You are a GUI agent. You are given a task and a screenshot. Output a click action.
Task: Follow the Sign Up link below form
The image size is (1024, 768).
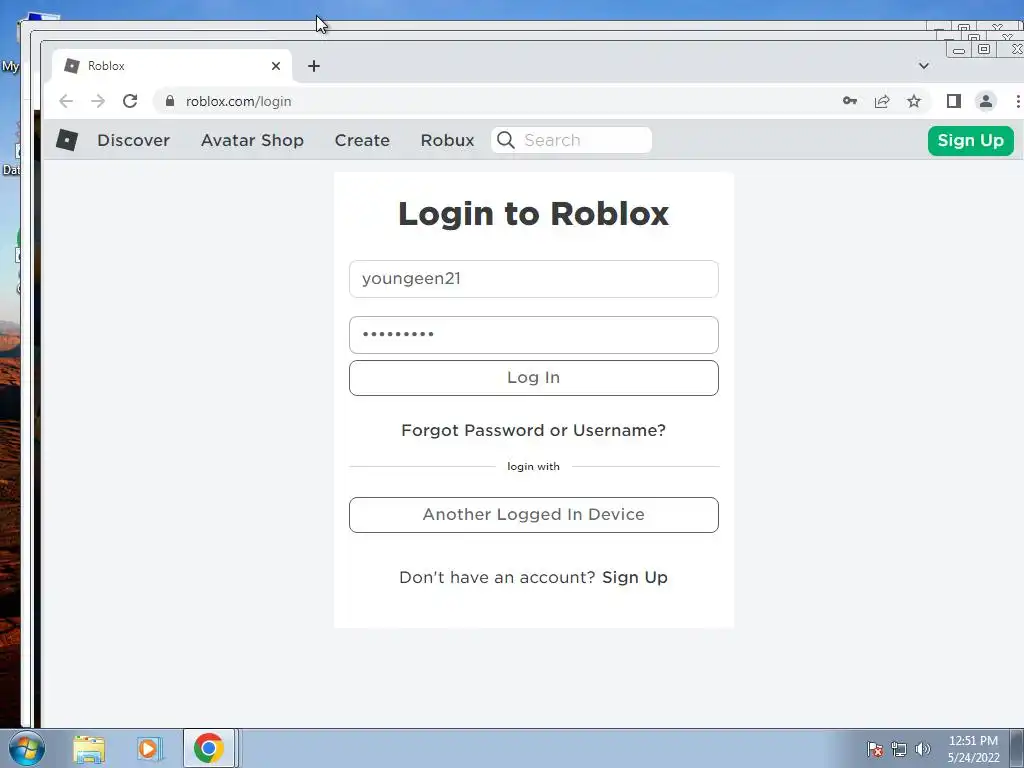635,577
